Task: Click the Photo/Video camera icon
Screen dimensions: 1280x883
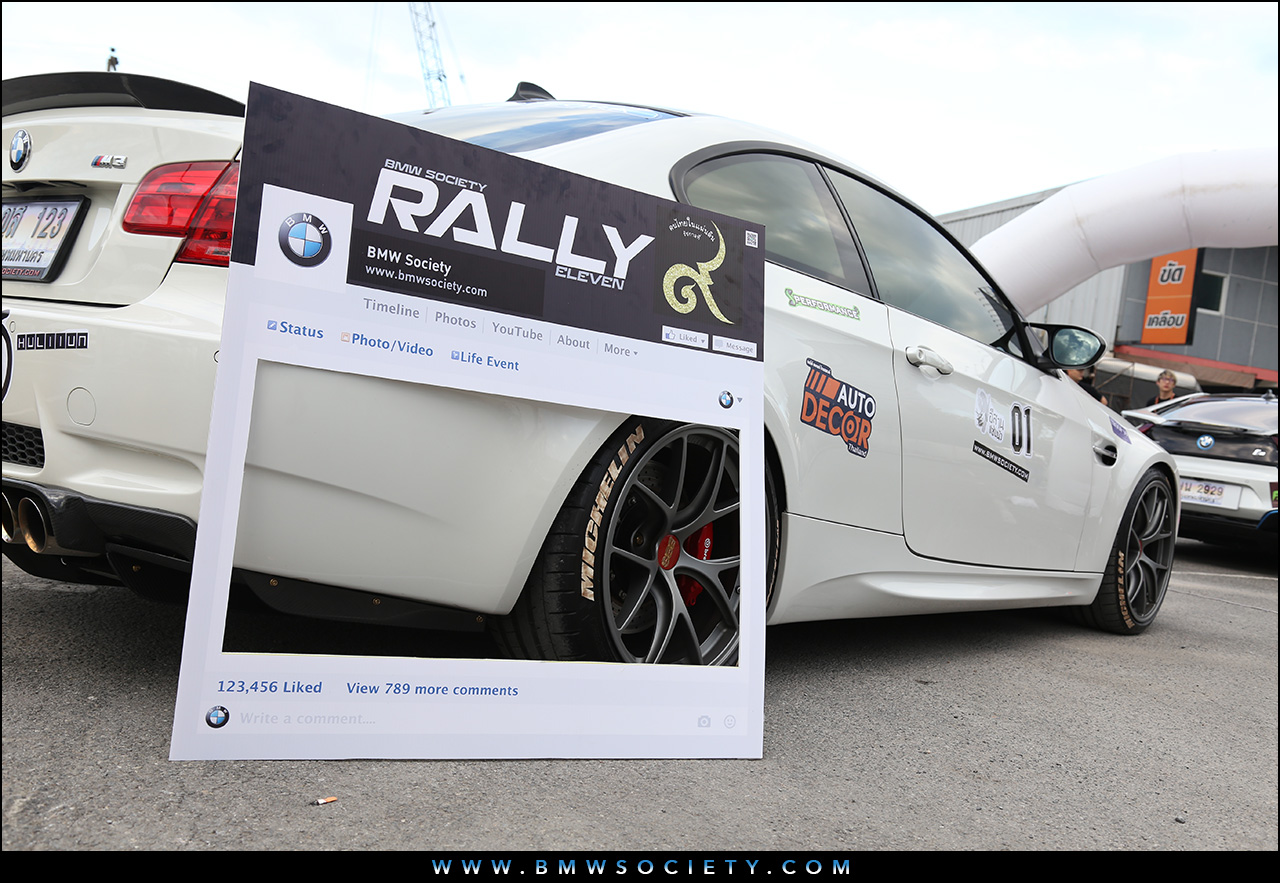Action: click(x=345, y=338)
